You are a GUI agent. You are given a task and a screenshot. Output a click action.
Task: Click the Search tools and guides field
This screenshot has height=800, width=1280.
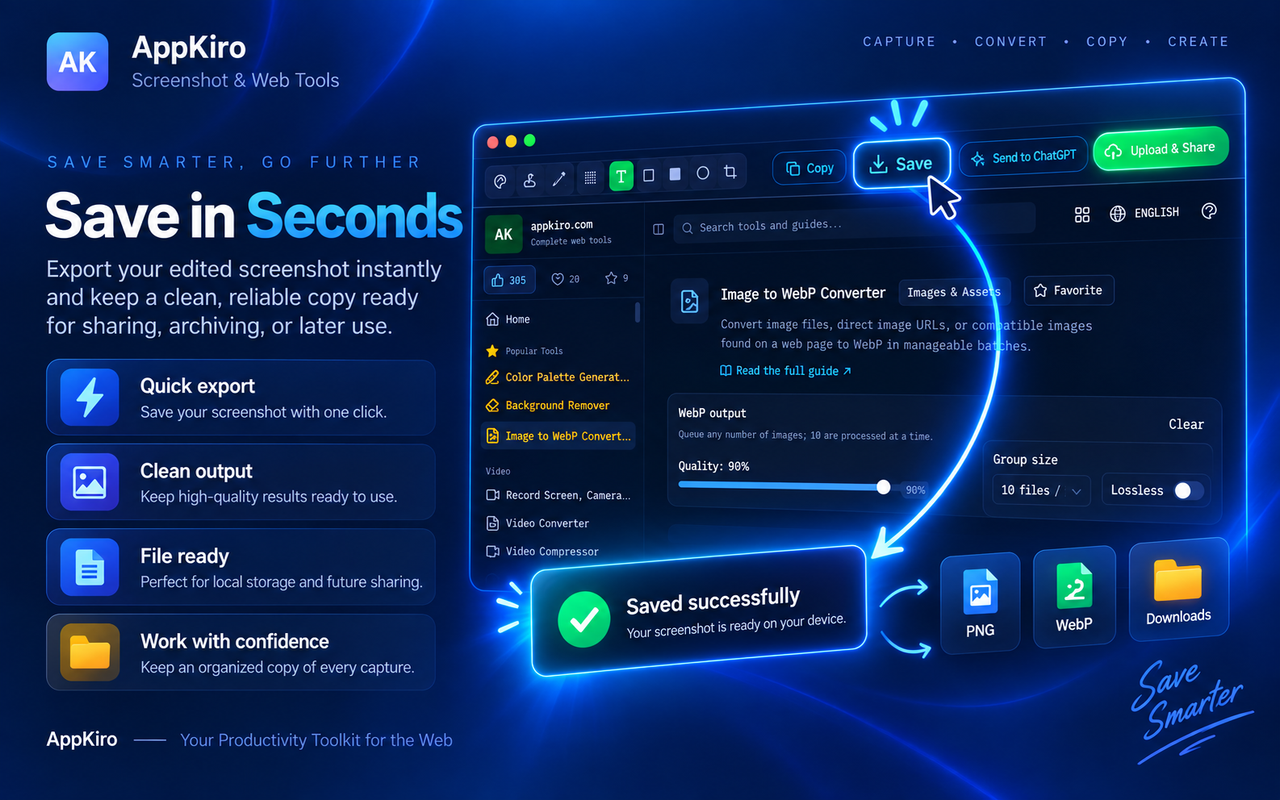[x=854, y=225]
